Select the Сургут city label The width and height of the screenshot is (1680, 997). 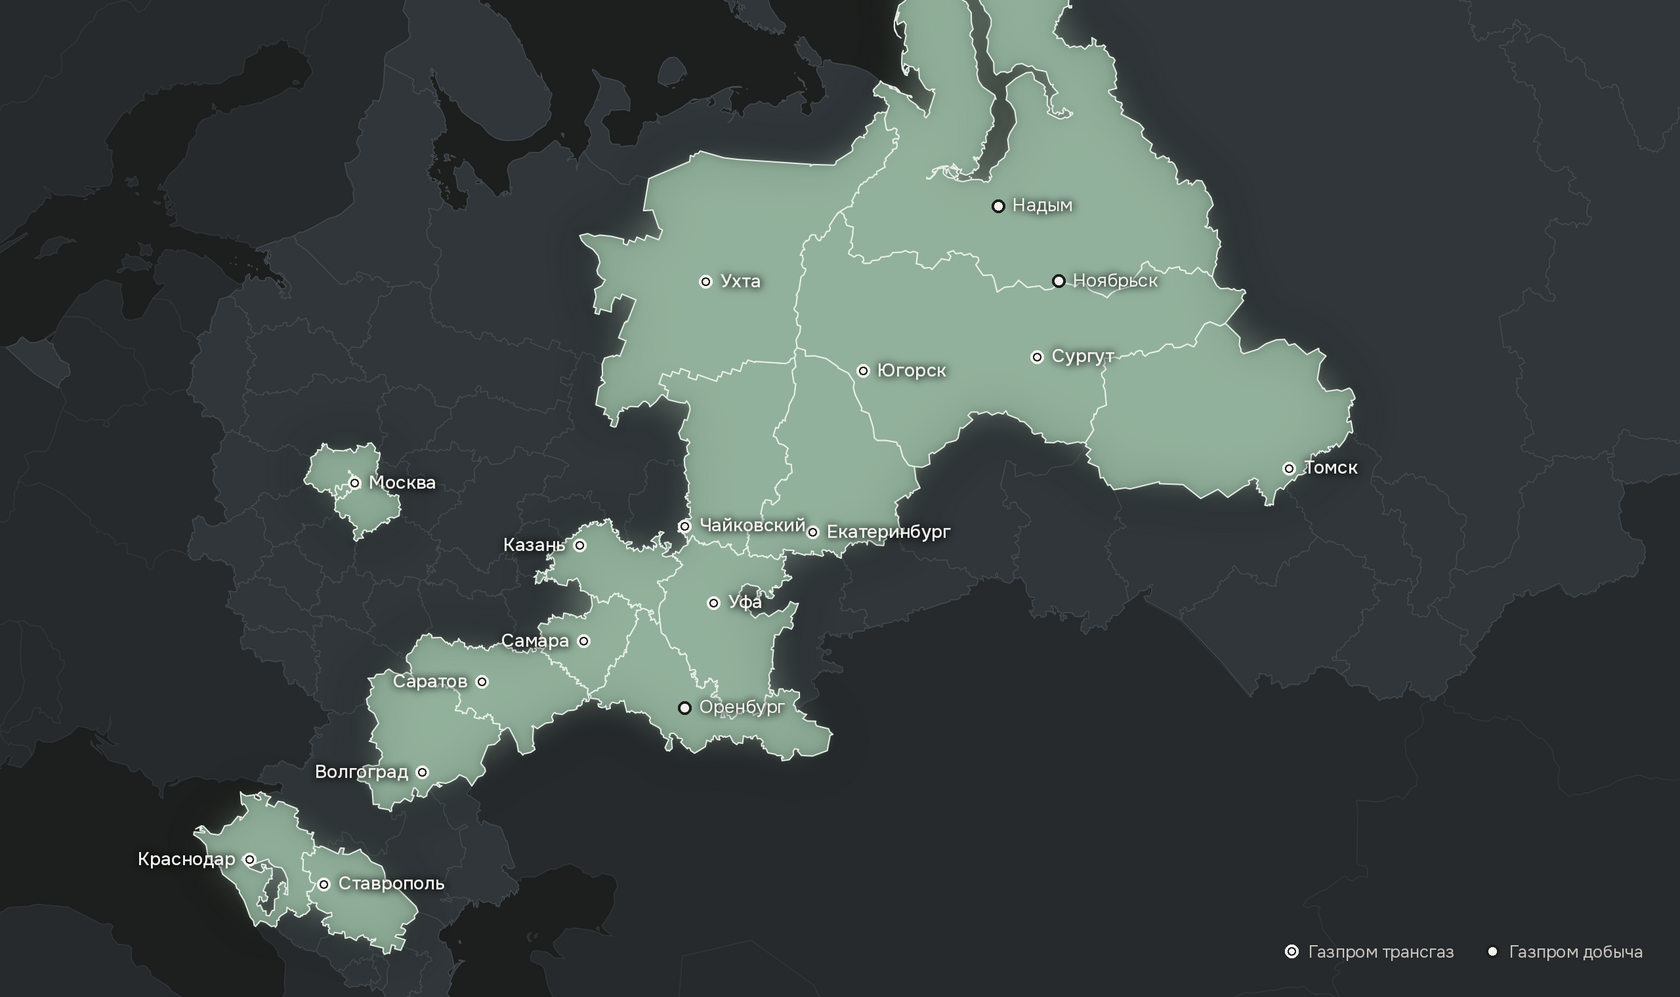click(1083, 356)
